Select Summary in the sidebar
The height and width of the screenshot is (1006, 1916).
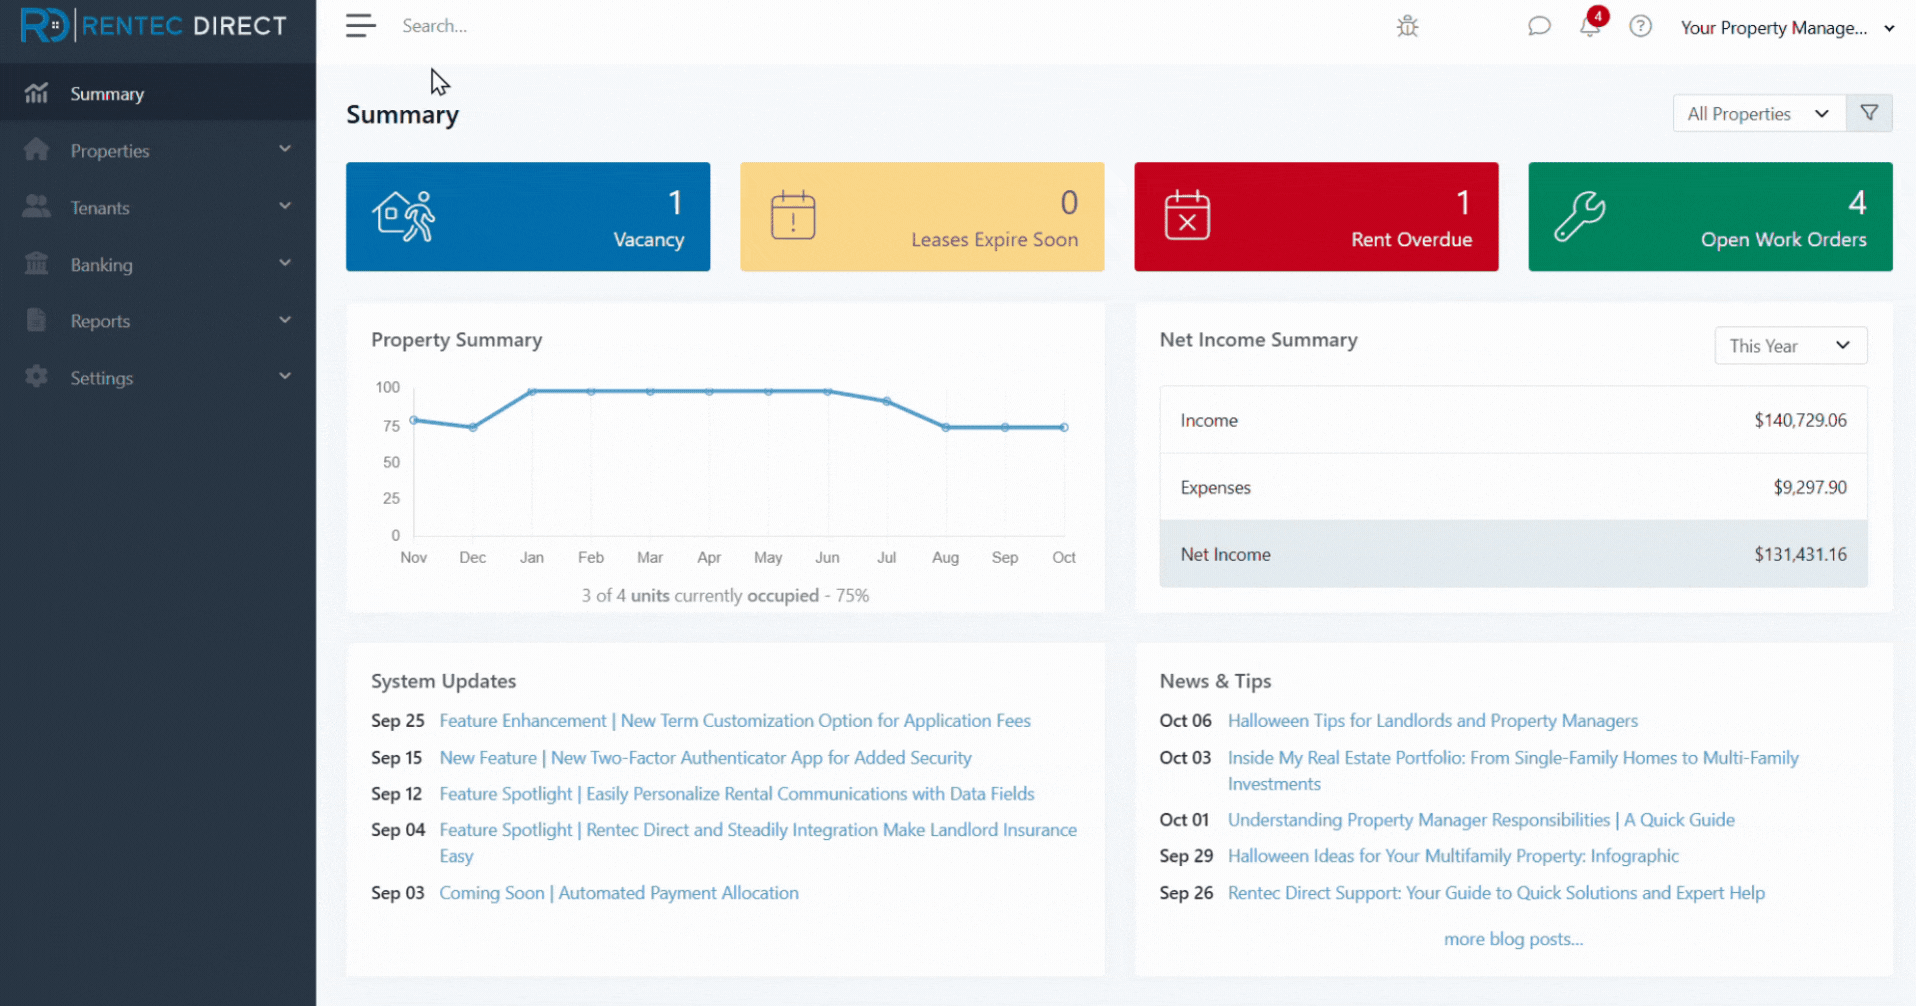click(107, 94)
